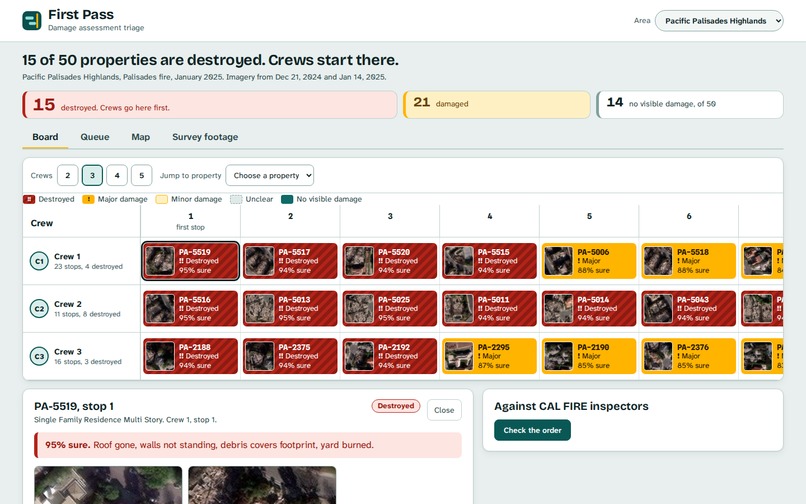Screen dimensions: 806x504
Task: Open property card PA-2190
Action: 589,356
